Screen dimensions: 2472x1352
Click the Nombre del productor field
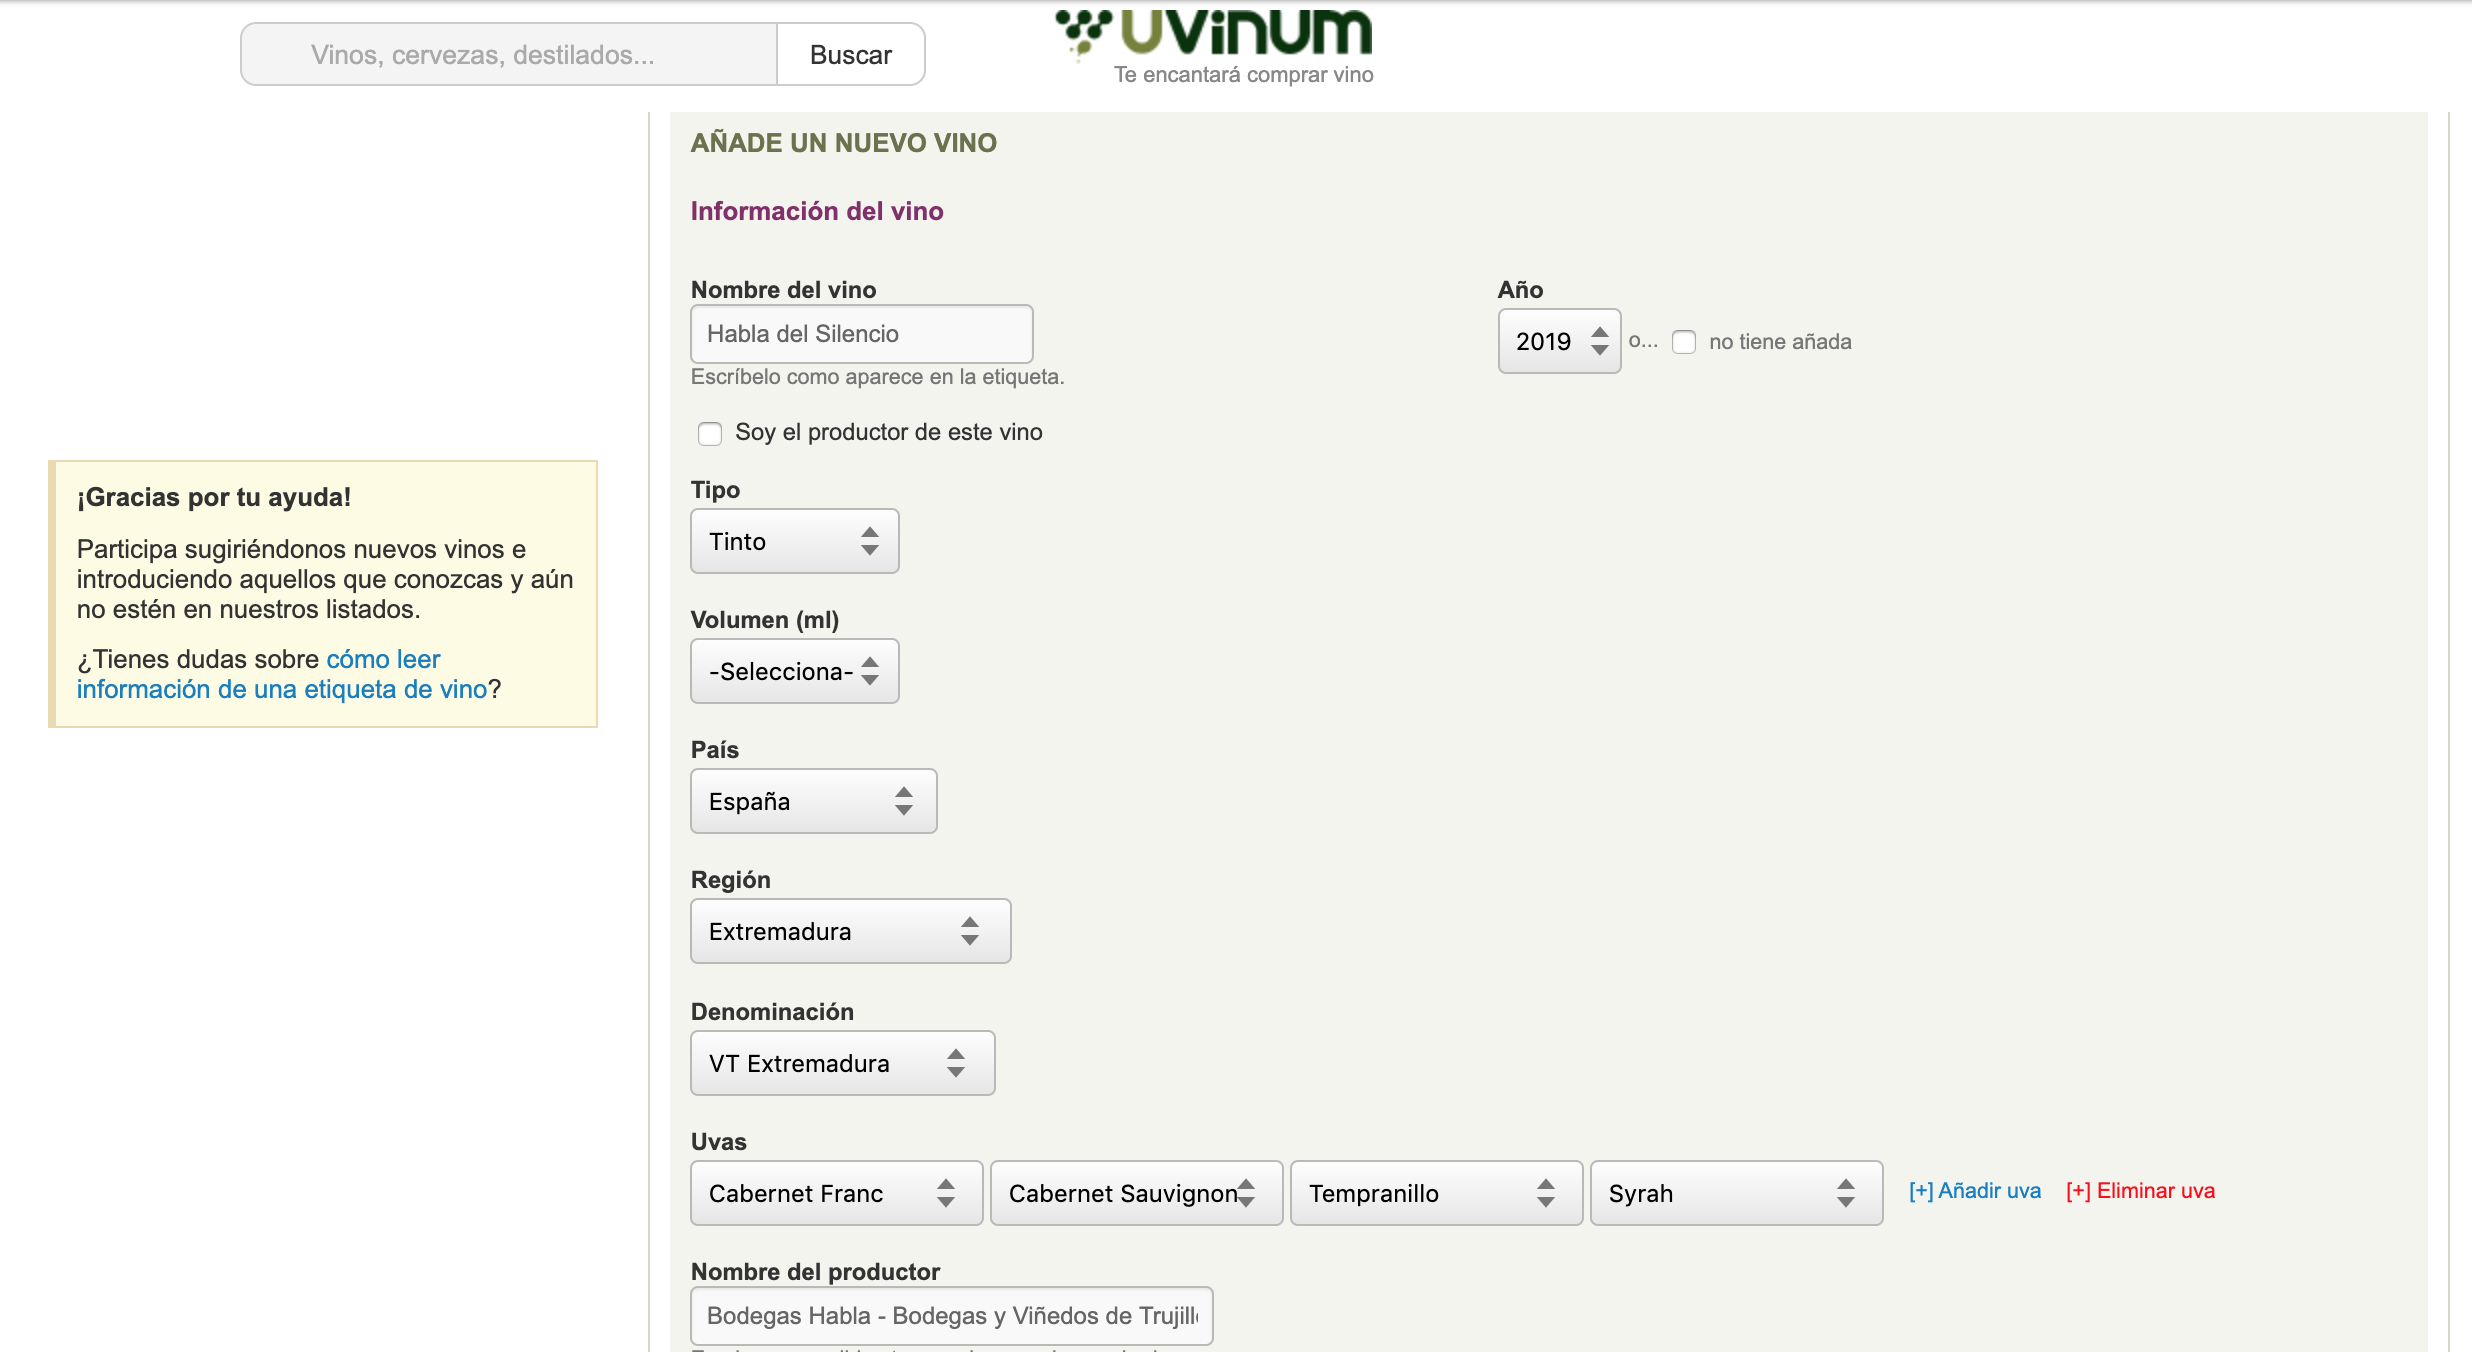coord(950,1316)
